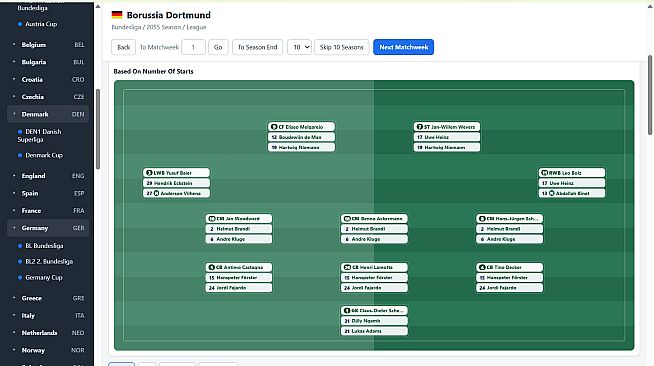The height and width of the screenshot is (366, 654).
Task: Click the German flag beside Borussia Dortmund
Action: pyautogui.click(x=117, y=15)
